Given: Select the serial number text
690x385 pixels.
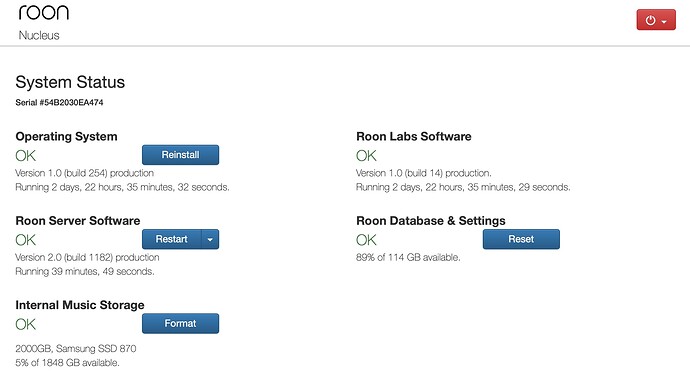Looking at the screenshot, I should click(x=59, y=103).
